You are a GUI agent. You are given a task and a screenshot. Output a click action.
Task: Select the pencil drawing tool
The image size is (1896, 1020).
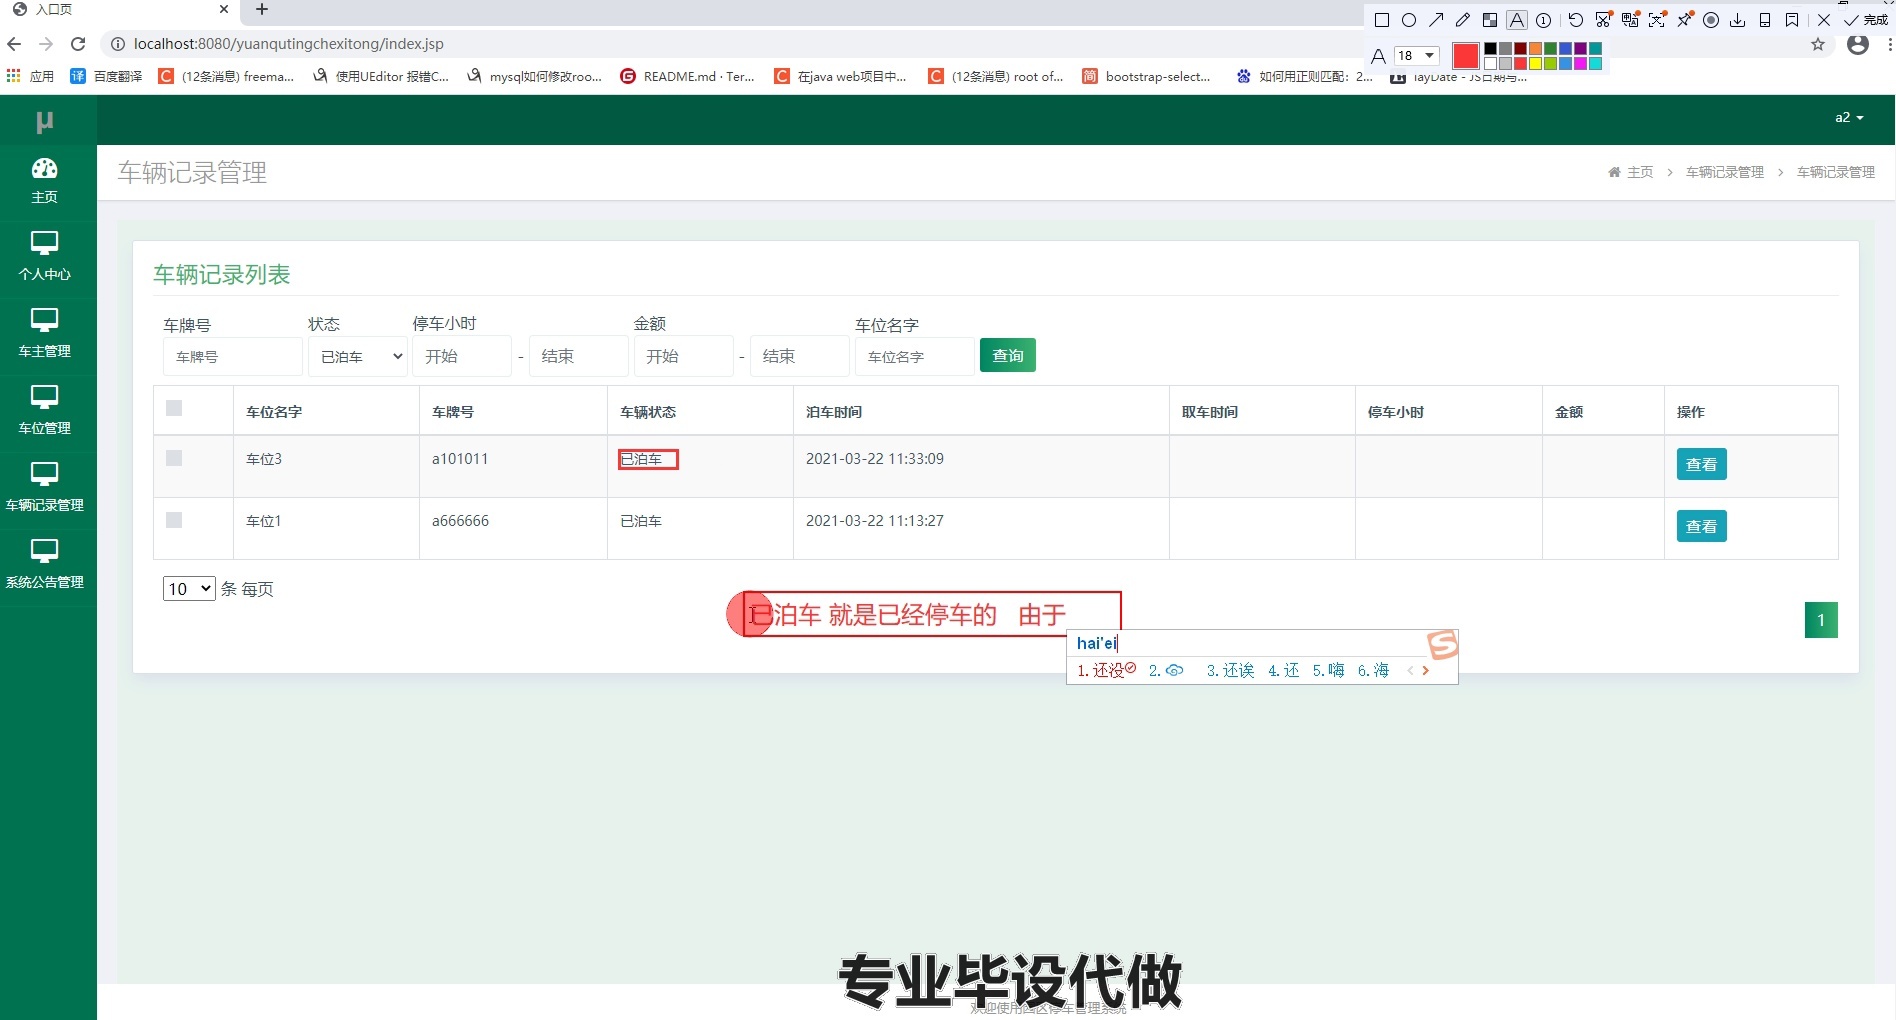tap(1463, 20)
